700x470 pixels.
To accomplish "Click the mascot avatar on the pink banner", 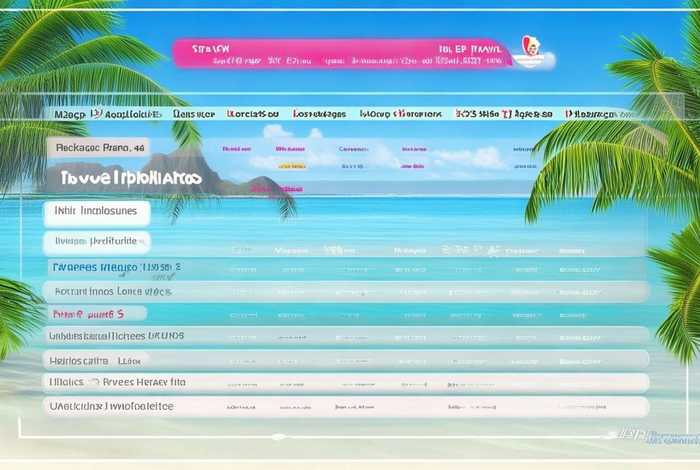I will coord(530,50).
